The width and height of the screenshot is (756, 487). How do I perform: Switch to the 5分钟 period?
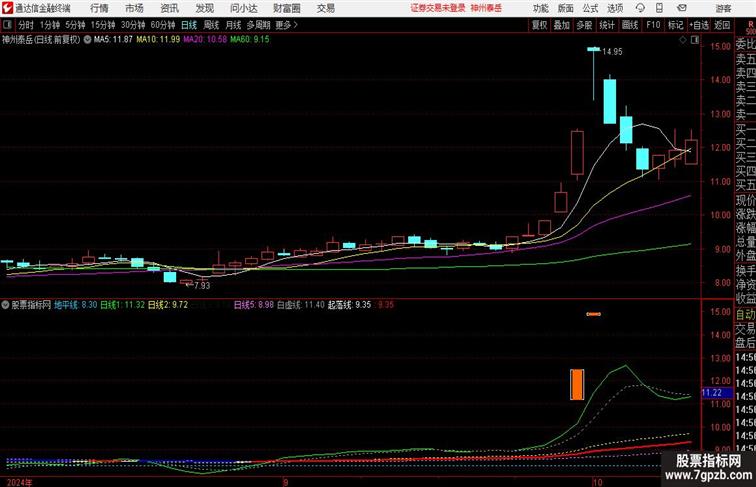pos(75,25)
